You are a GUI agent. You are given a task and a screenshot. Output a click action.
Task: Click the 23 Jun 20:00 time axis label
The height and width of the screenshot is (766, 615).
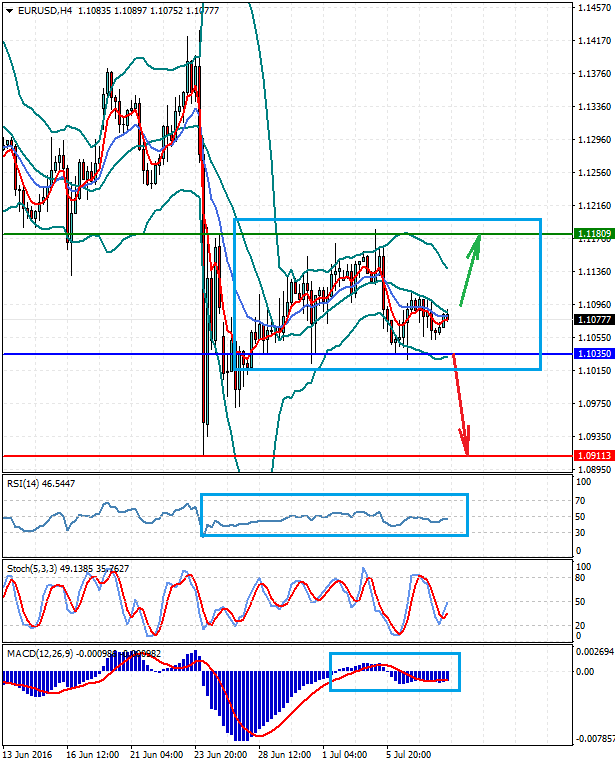tap(222, 755)
